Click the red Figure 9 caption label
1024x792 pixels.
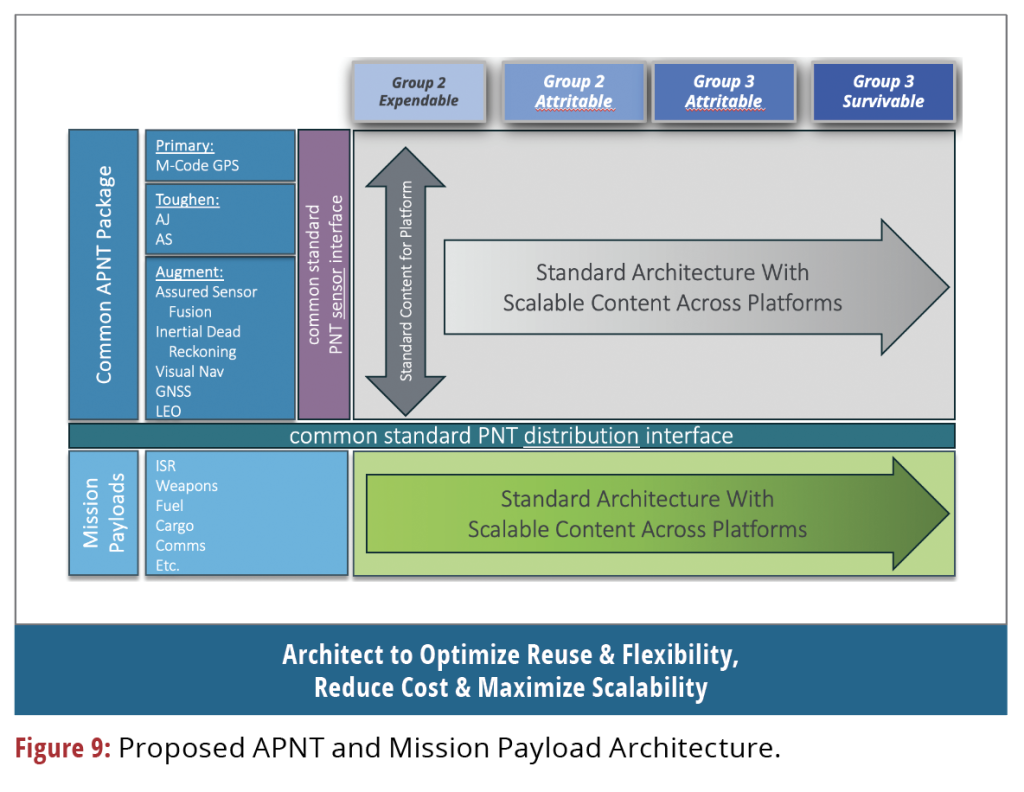pyautogui.click(x=62, y=750)
